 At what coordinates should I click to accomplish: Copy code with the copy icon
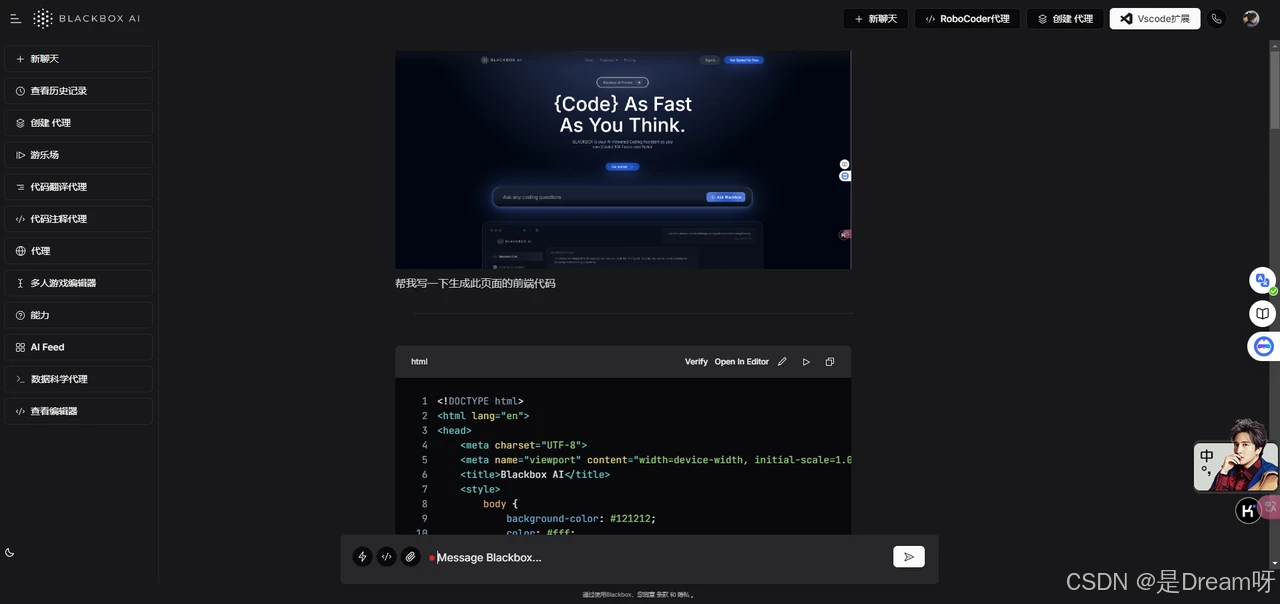[830, 362]
